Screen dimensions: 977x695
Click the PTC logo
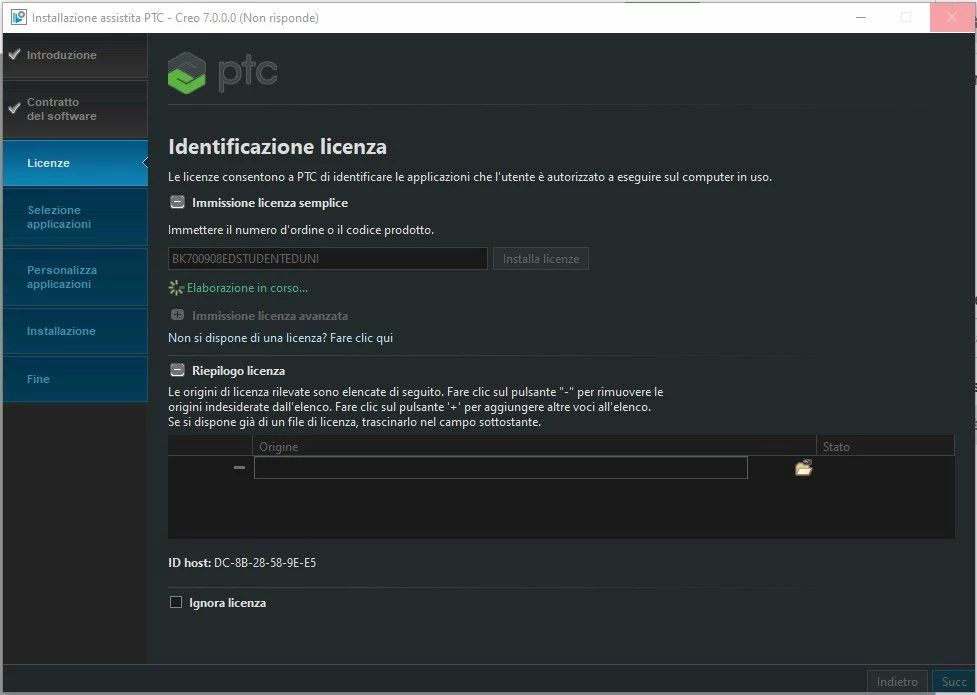[x=222, y=73]
